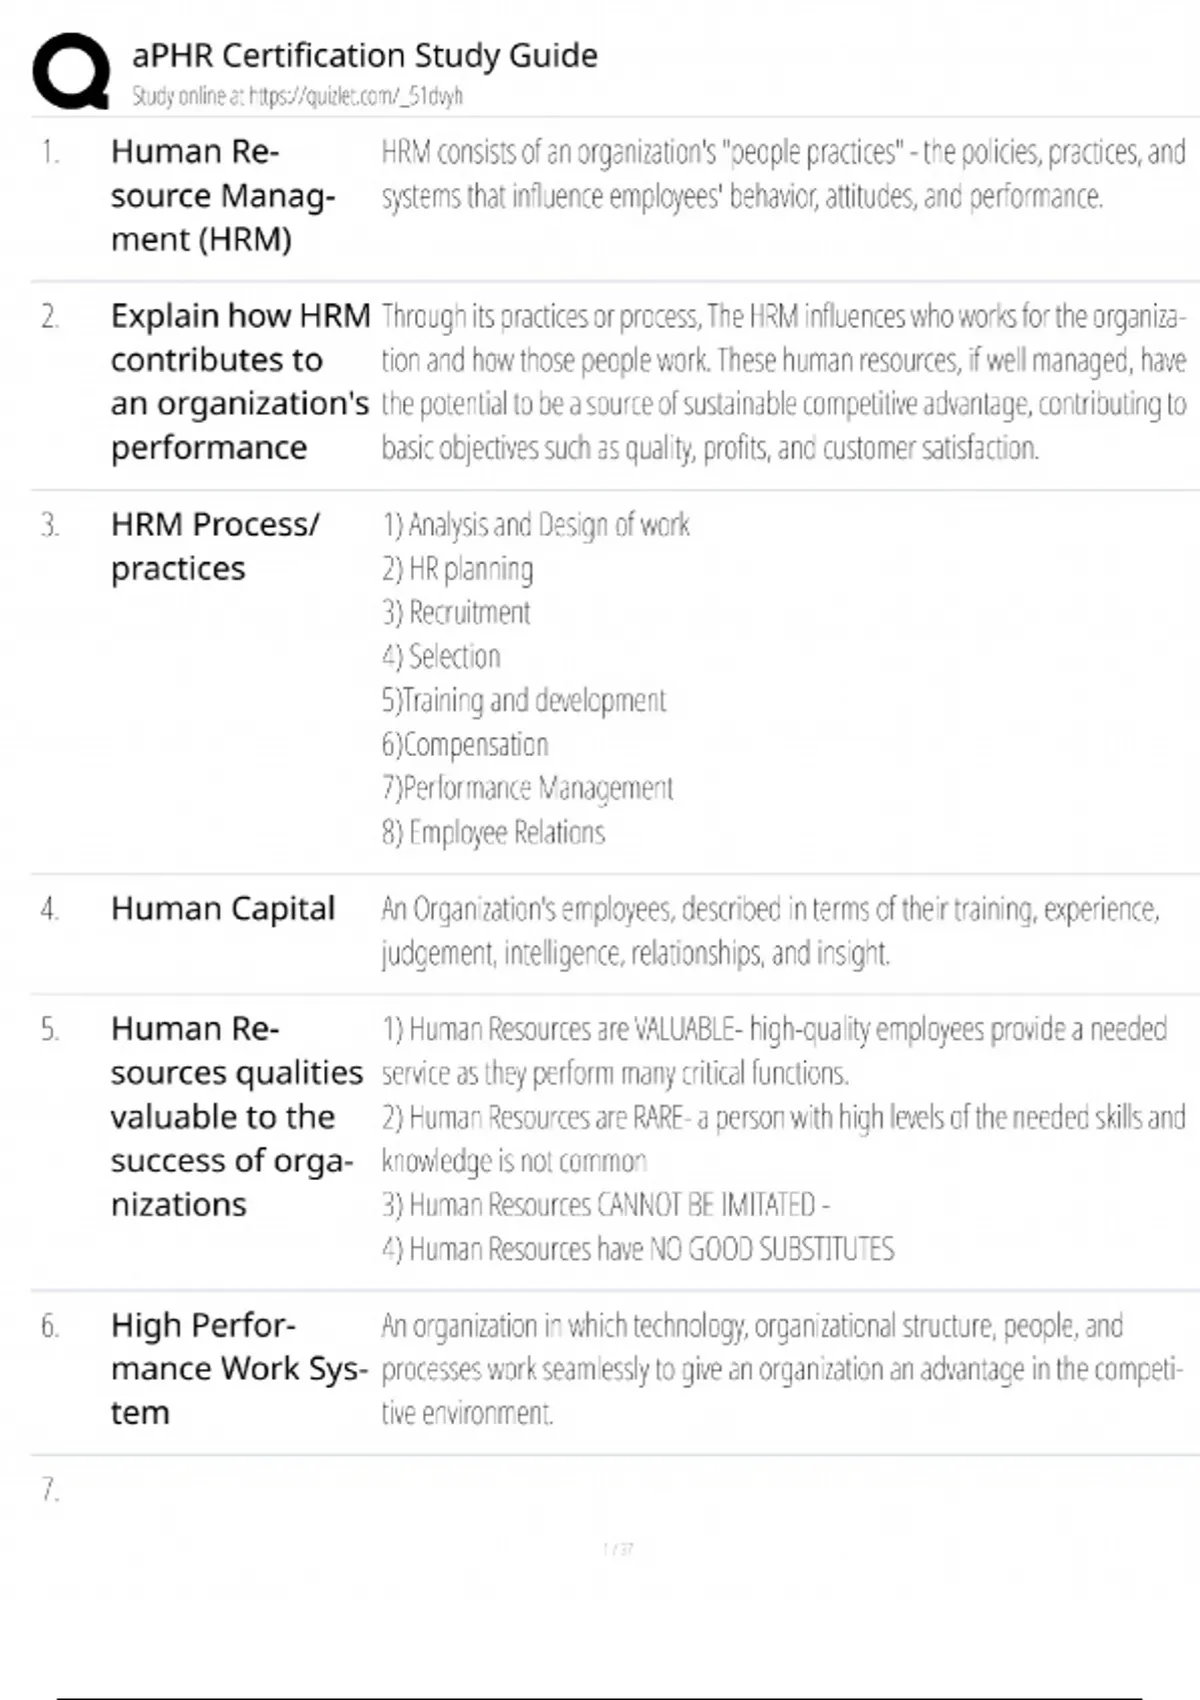Select the Performance Management list item
1200x1700 pixels.
(527, 788)
